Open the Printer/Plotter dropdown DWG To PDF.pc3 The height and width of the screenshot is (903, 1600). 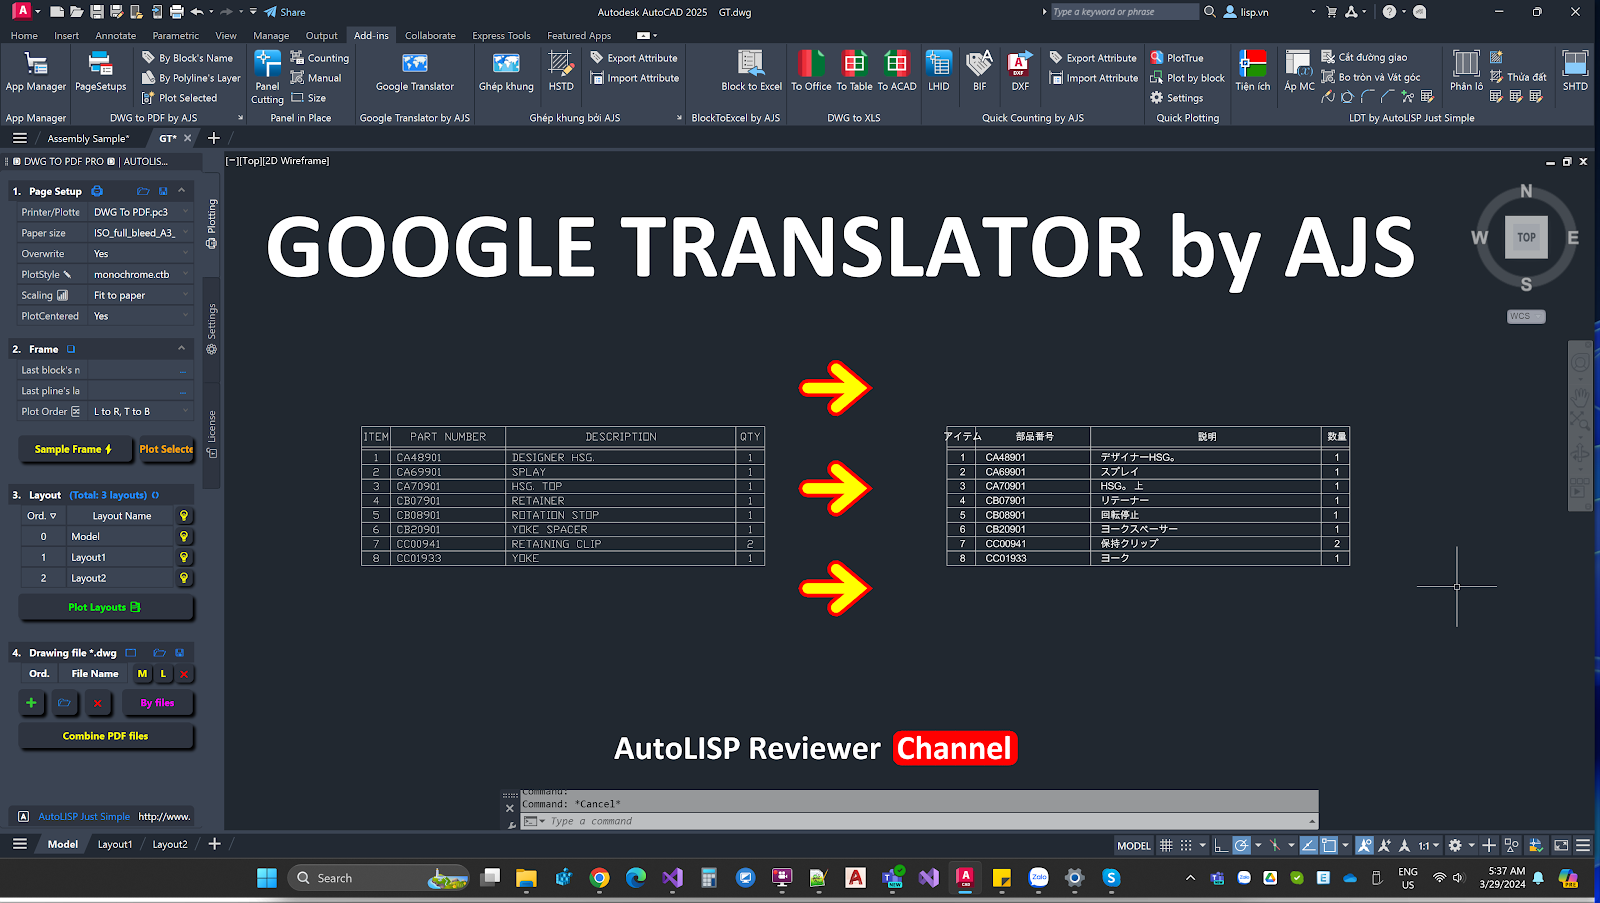point(140,212)
